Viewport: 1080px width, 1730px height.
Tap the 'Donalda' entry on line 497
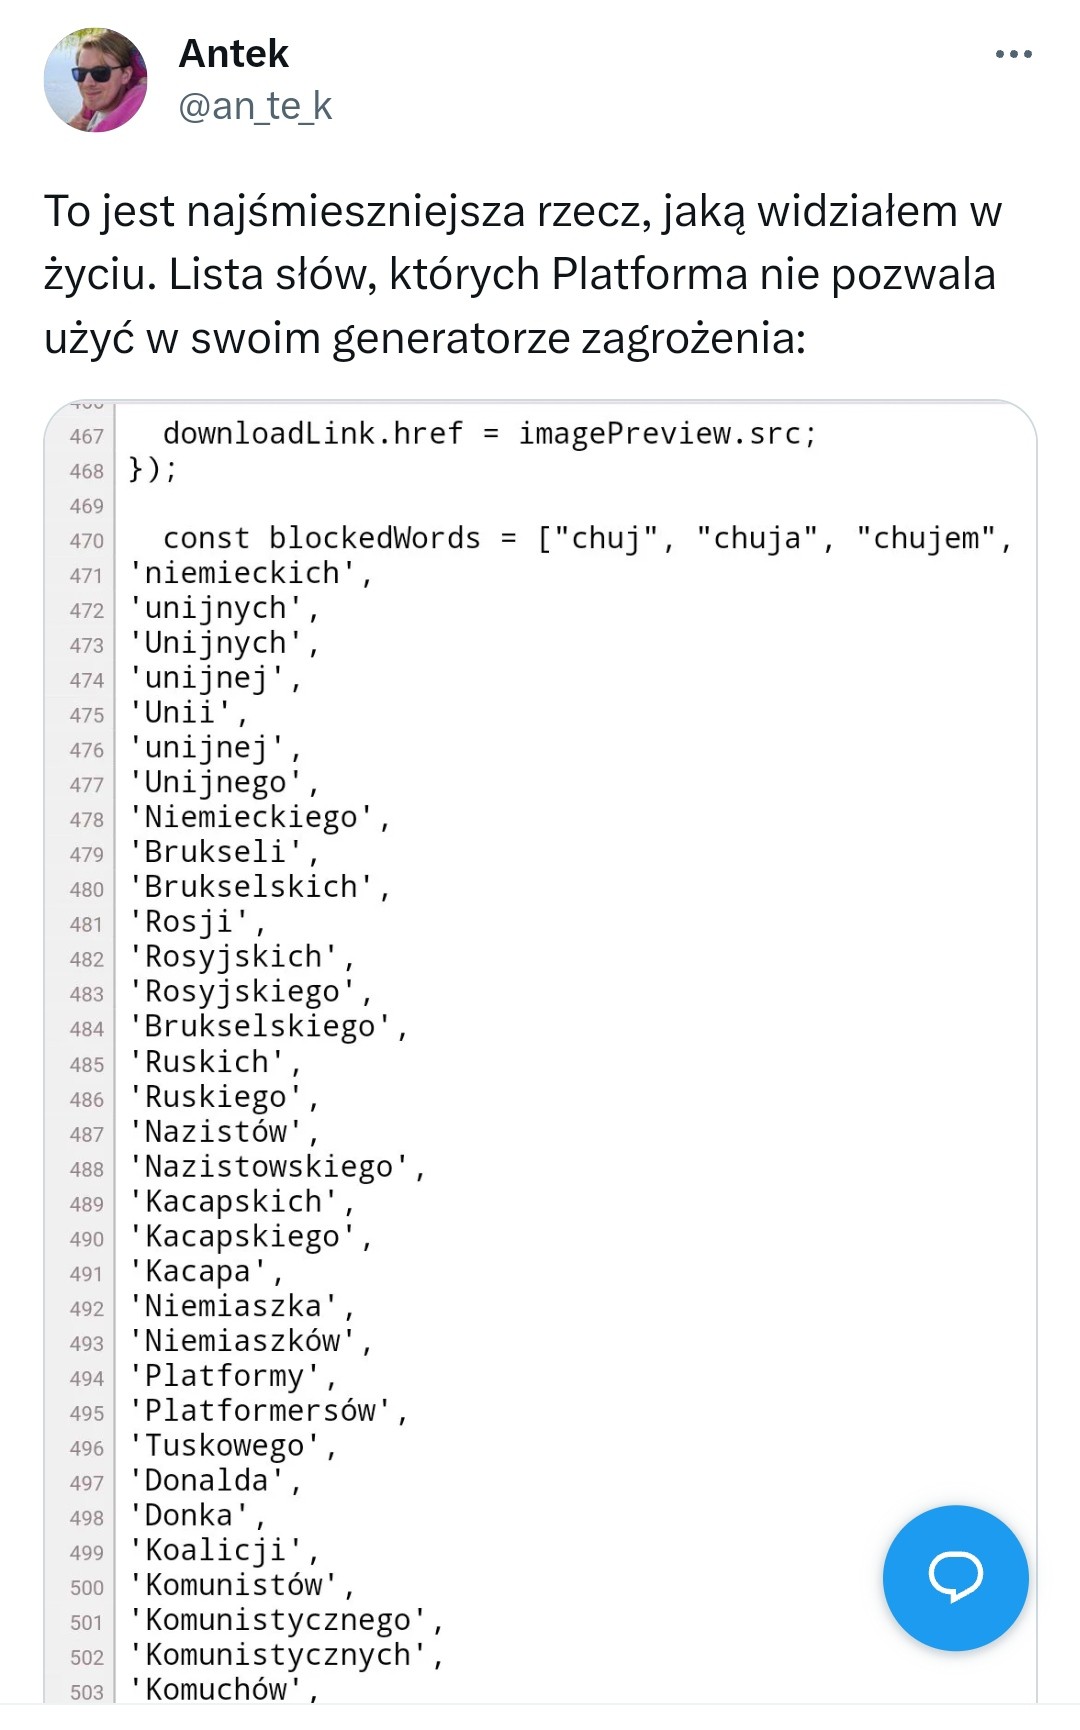coord(215,1481)
